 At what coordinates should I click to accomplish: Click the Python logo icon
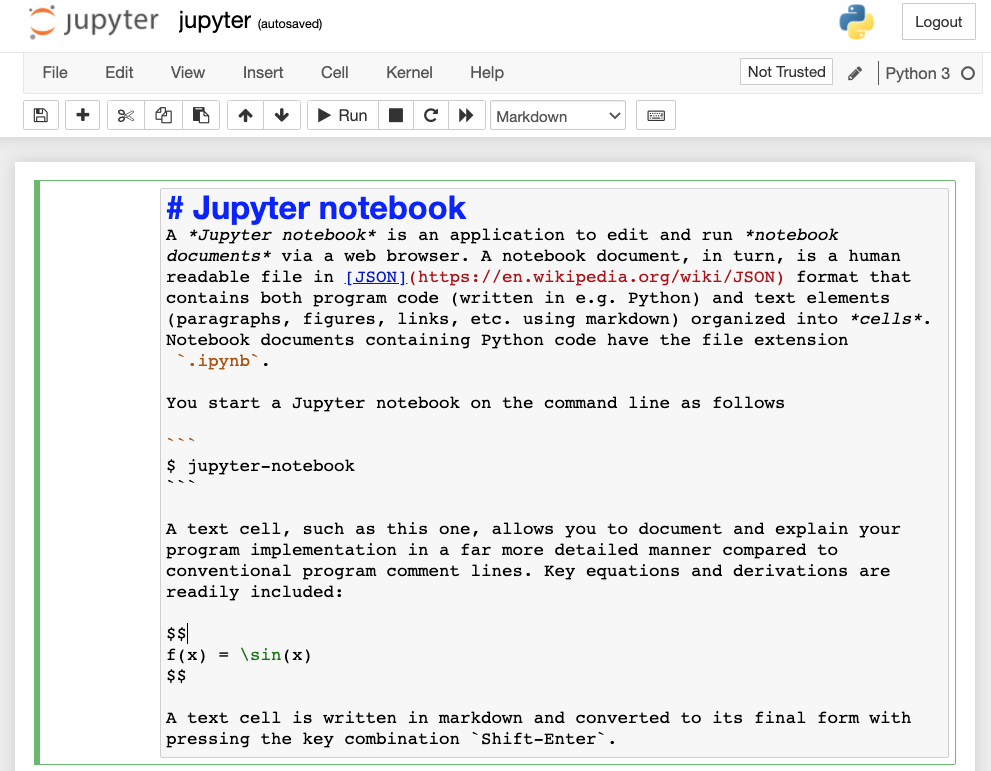point(856,21)
